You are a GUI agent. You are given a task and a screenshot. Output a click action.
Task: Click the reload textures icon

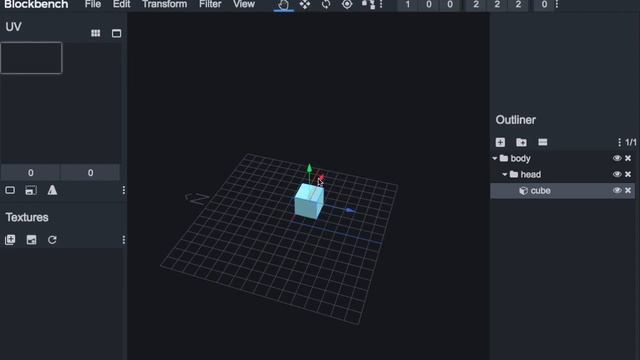click(52, 240)
